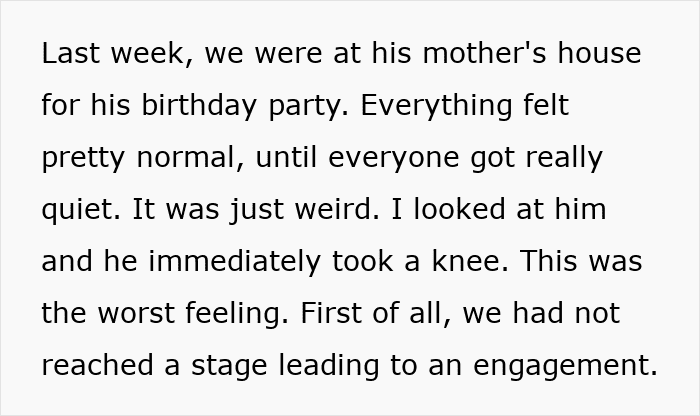
Task: Click the word "stage" in last line
Action: coord(229,366)
